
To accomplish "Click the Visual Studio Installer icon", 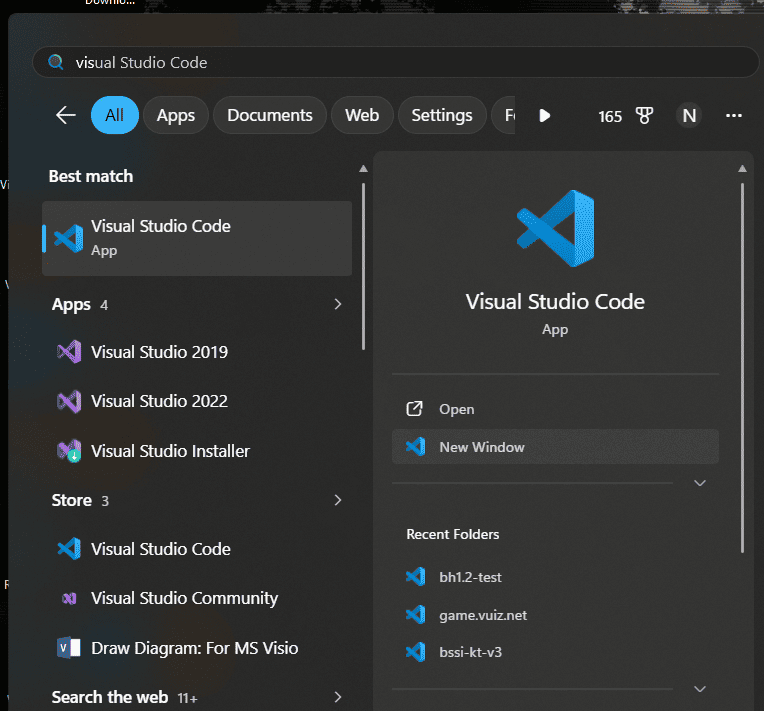I will pos(69,451).
